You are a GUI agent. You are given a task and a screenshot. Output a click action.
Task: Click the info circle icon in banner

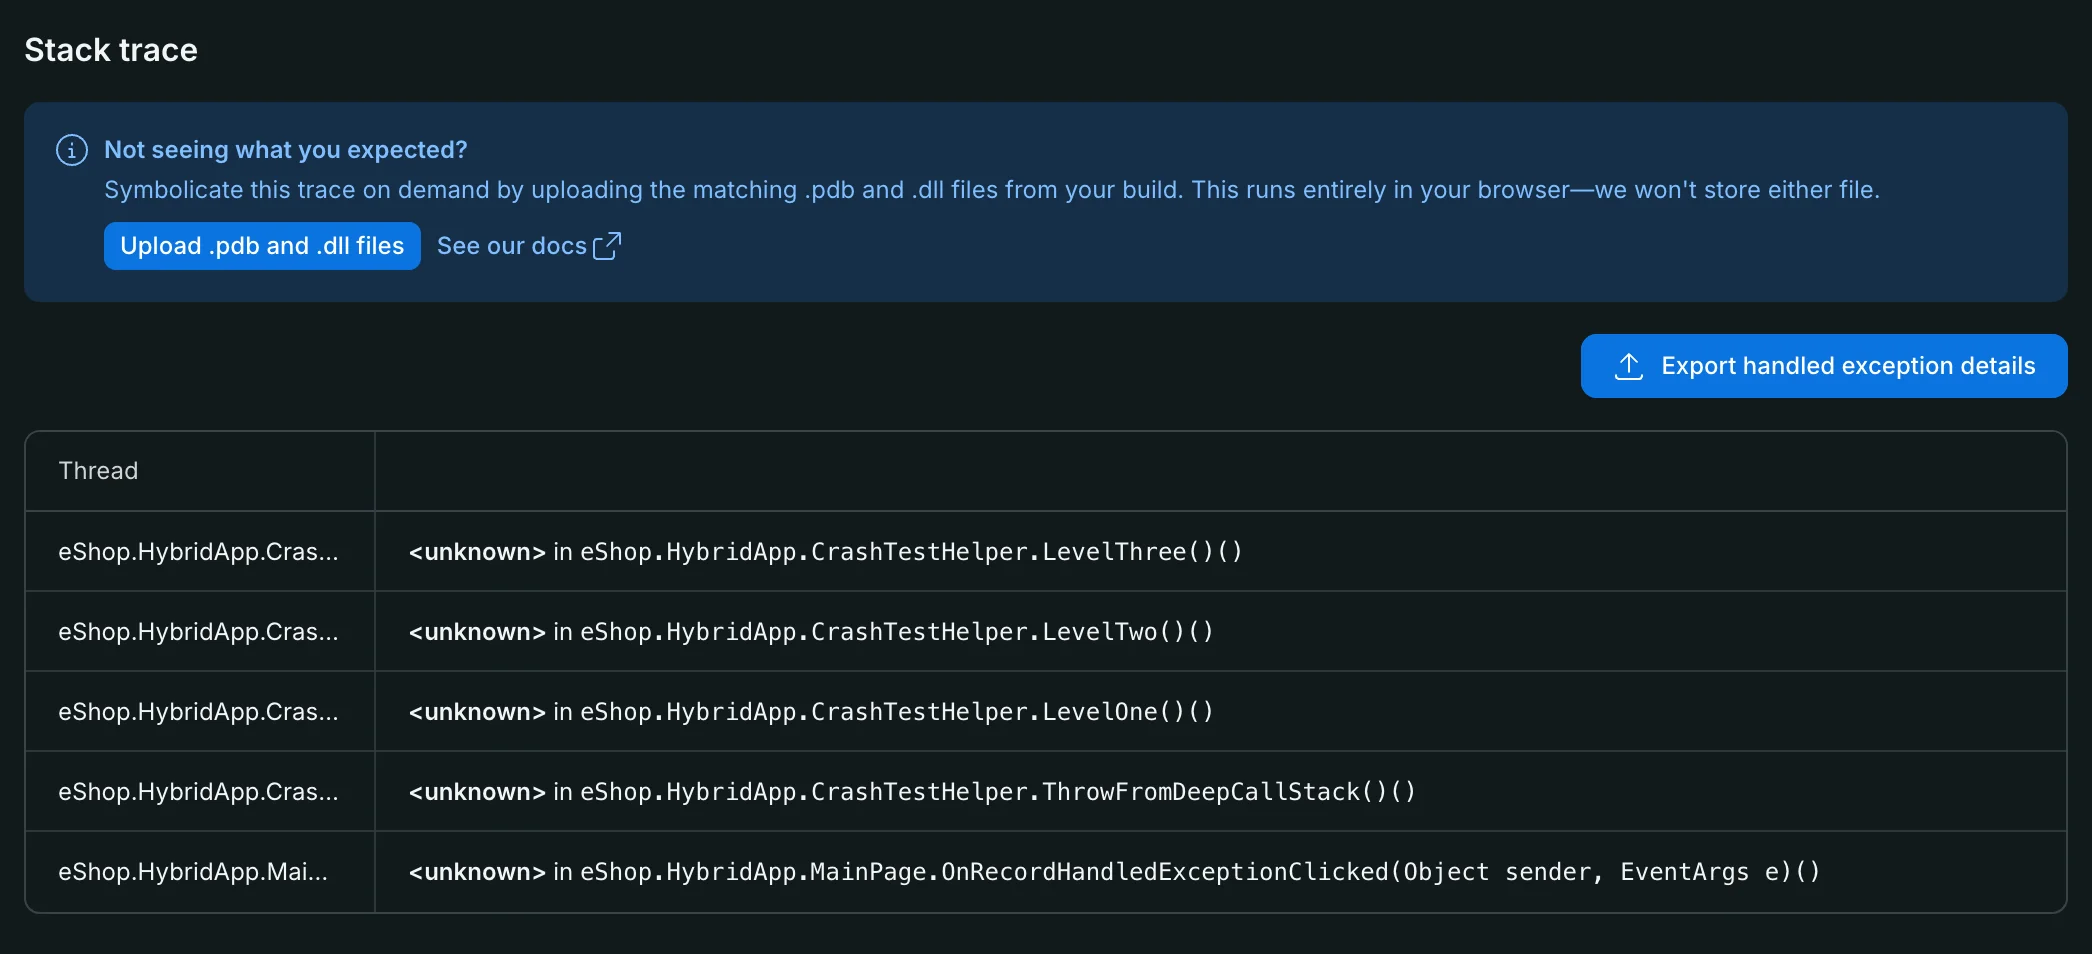(71, 150)
